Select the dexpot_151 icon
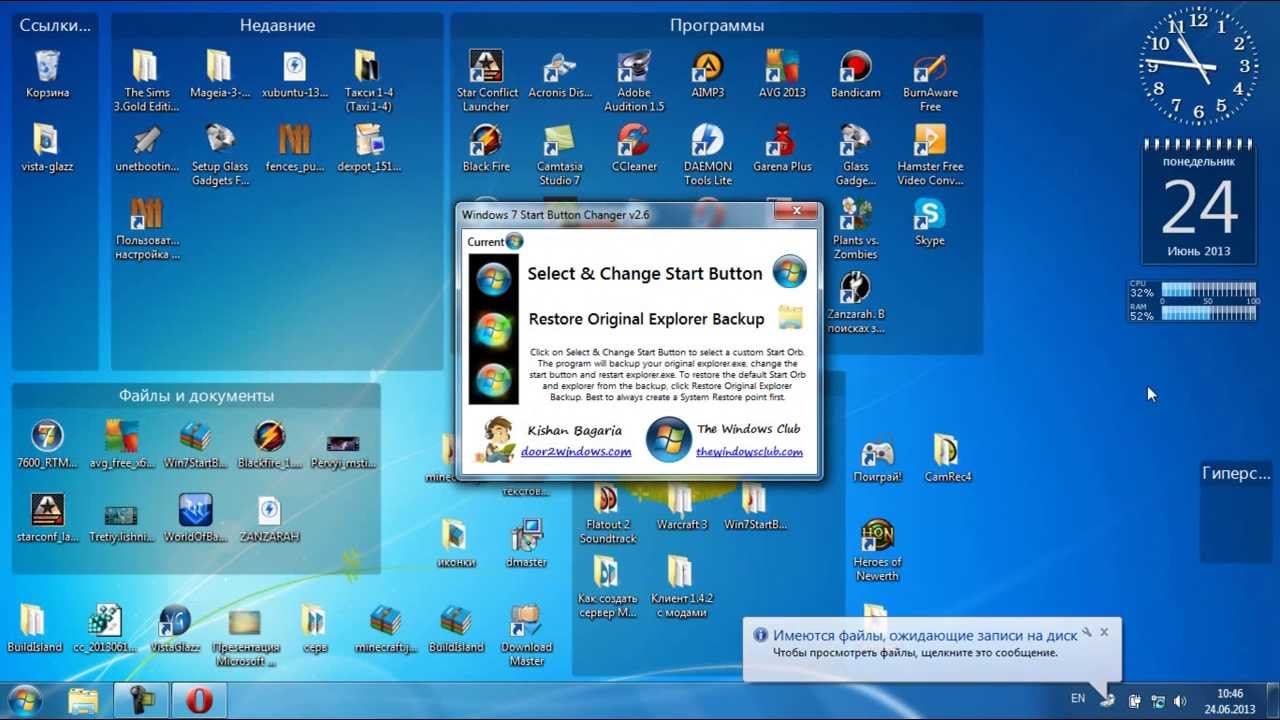1280x720 pixels. [369, 148]
